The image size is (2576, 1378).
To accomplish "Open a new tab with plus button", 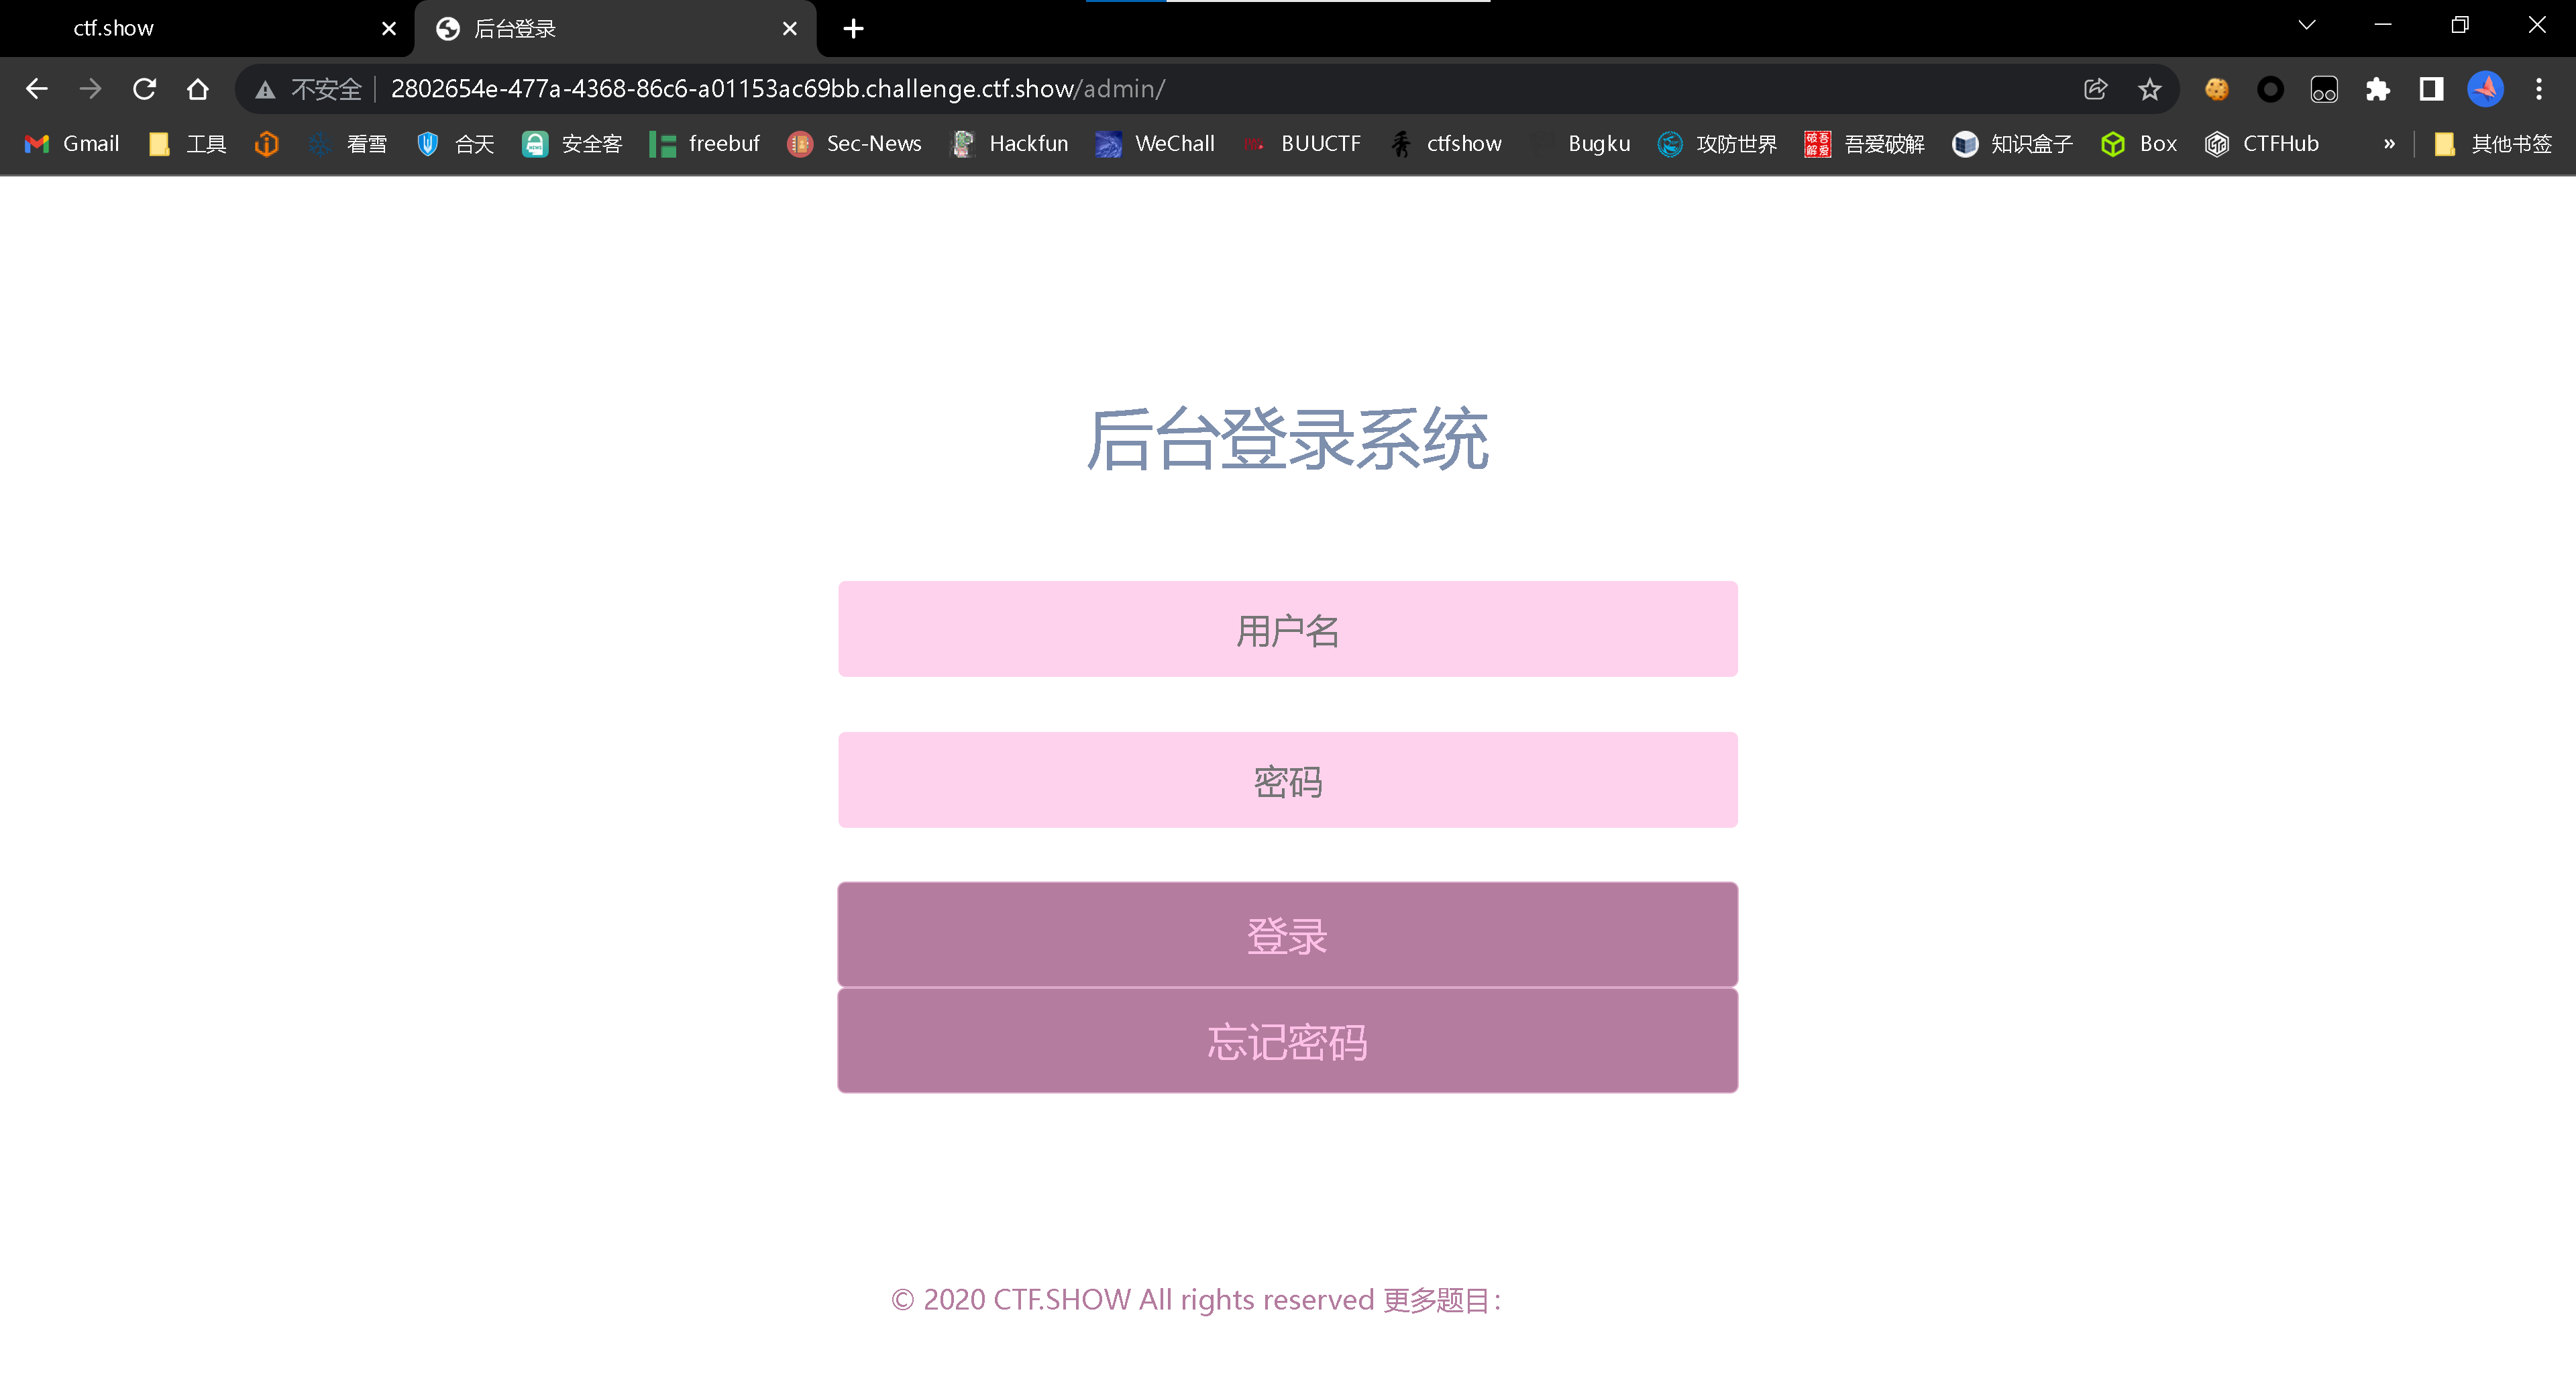I will coord(853,28).
